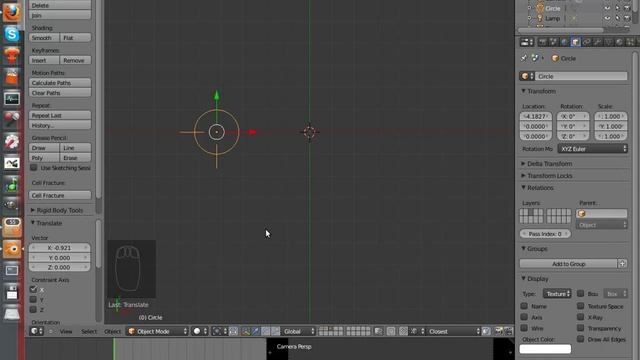Select the Render properties tab icon
This screenshot has width=640, height=360.
pyautogui.click(x=542, y=42)
